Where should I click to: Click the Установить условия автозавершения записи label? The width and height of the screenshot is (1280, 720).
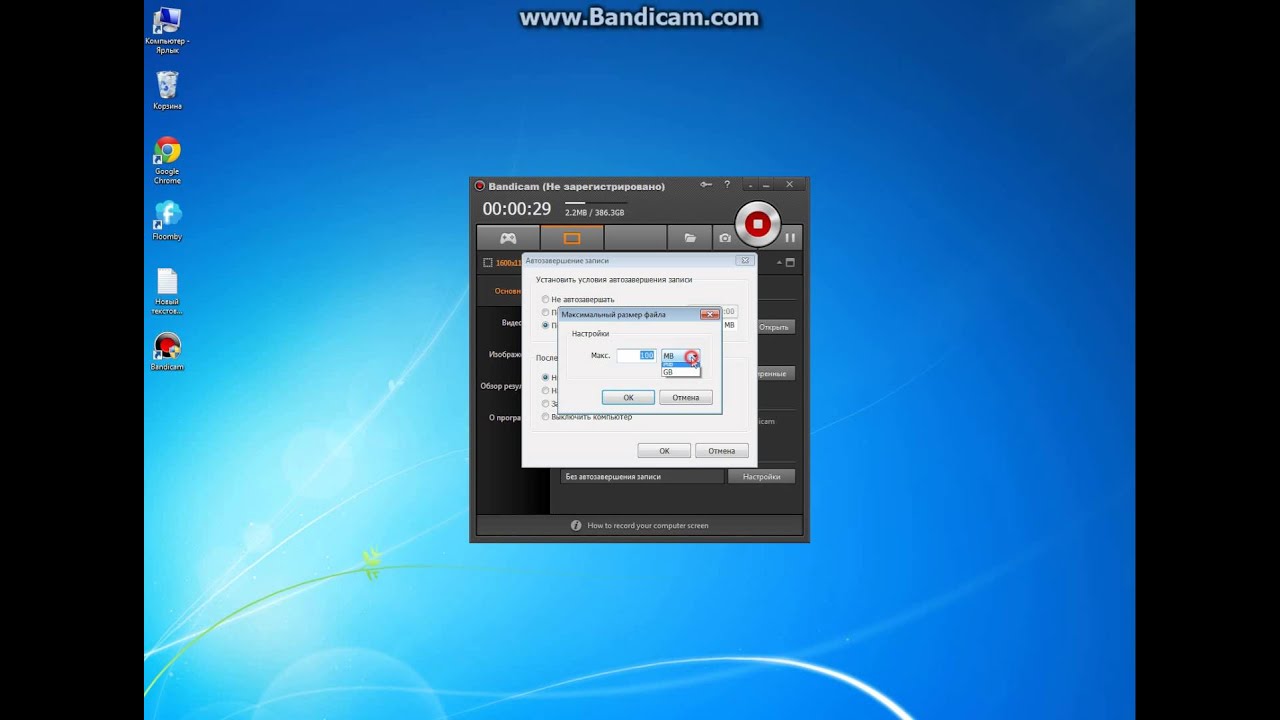[614, 280]
